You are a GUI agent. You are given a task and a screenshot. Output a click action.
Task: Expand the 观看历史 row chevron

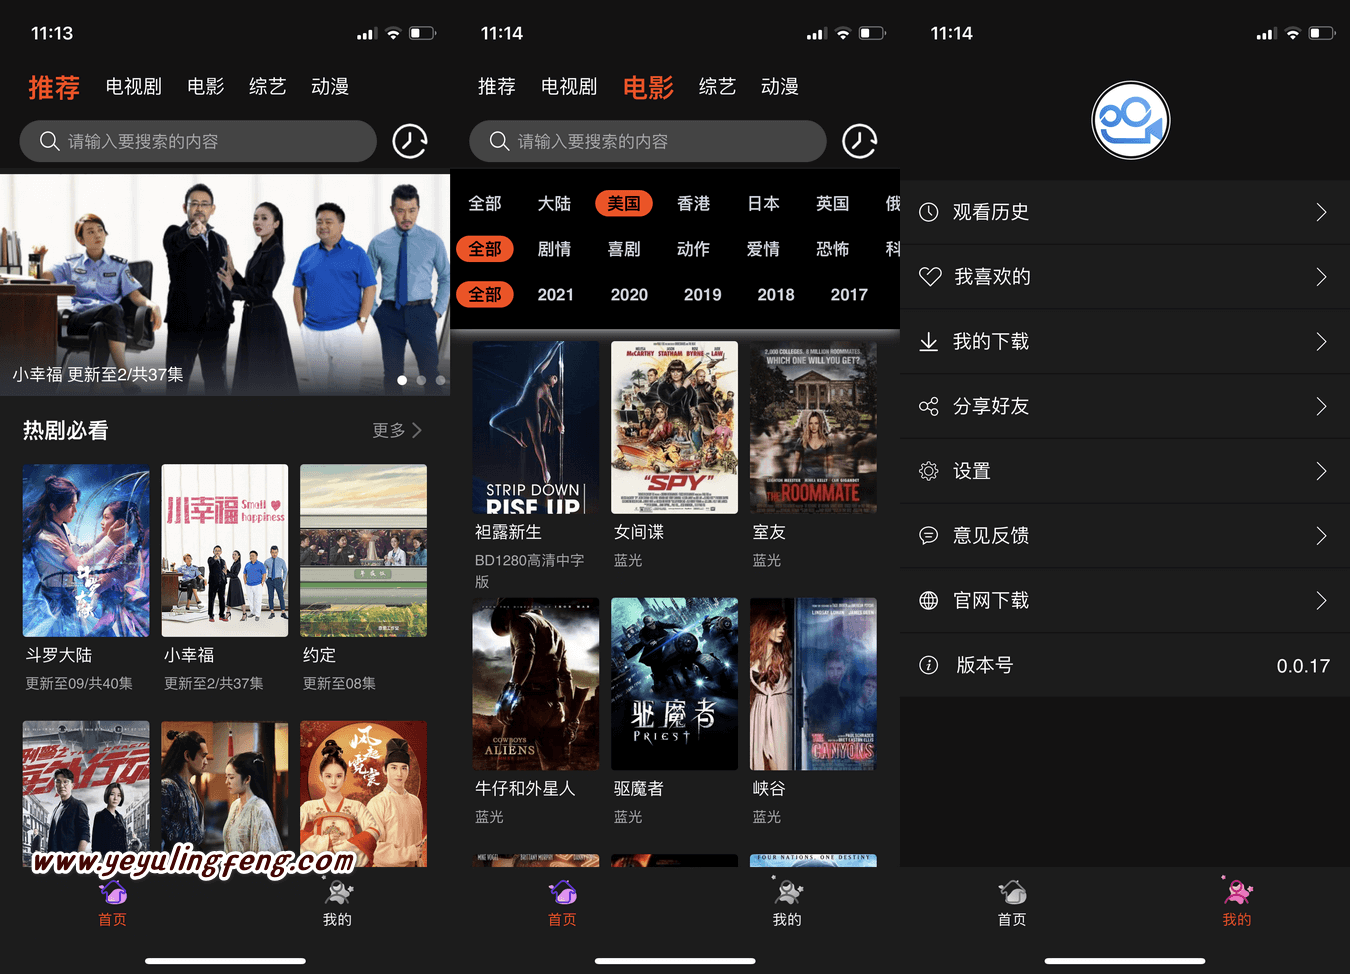[x=1322, y=212]
